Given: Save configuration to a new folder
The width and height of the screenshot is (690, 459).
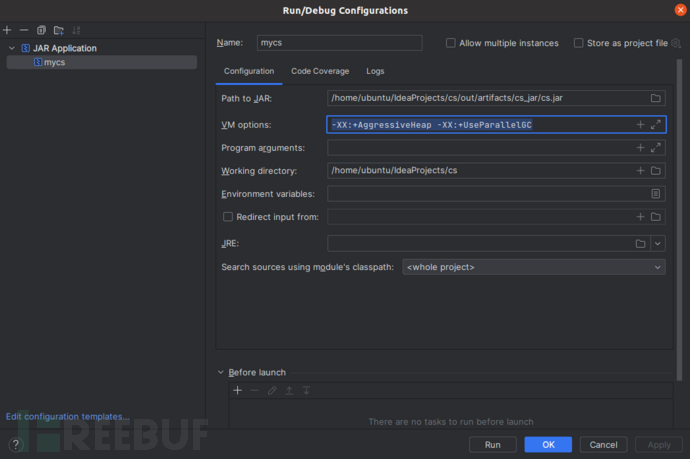Looking at the screenshot, I should tap(59, 30).
